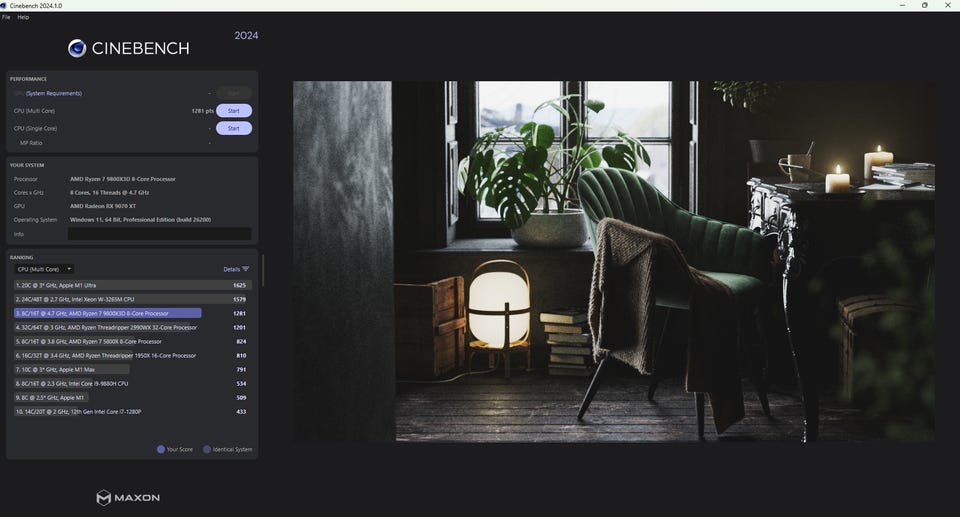Select the highlighted Ryzen 7 9800X3D ranking row
The image size is (960, 517).
[132, 313]
